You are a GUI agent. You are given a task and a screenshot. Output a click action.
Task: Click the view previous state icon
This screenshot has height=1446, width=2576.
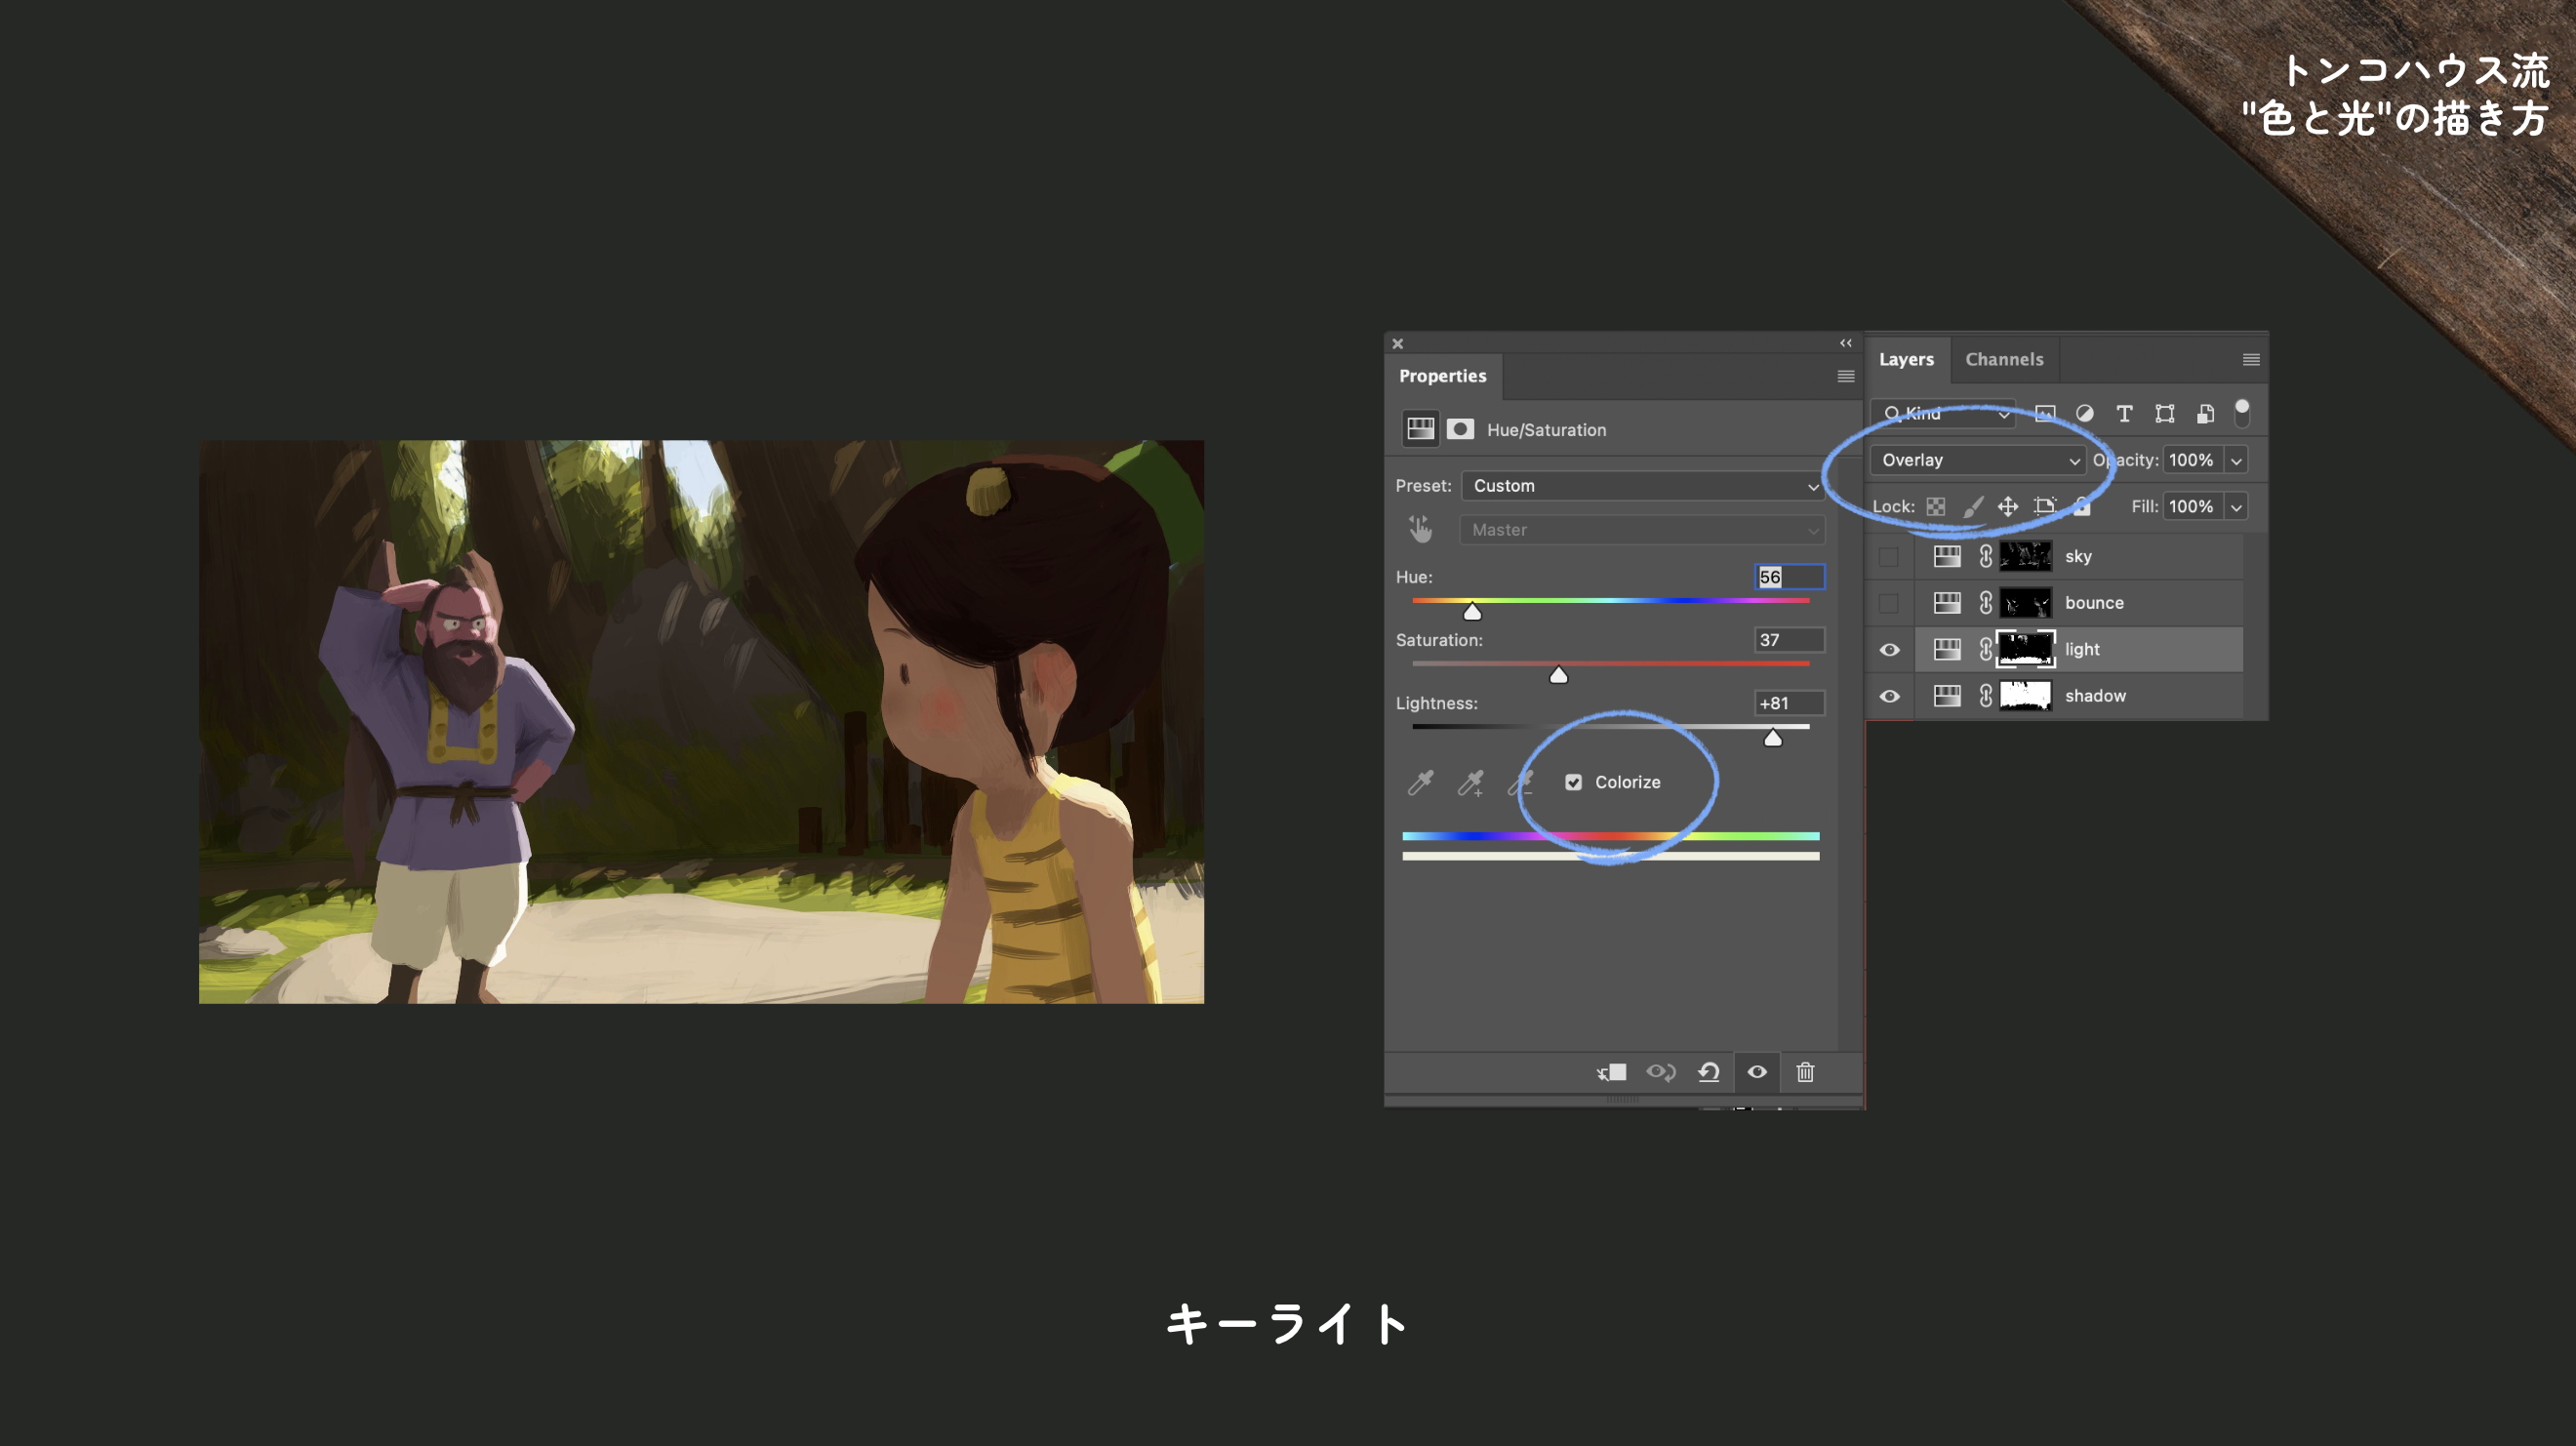(x=1661, y=1072)
